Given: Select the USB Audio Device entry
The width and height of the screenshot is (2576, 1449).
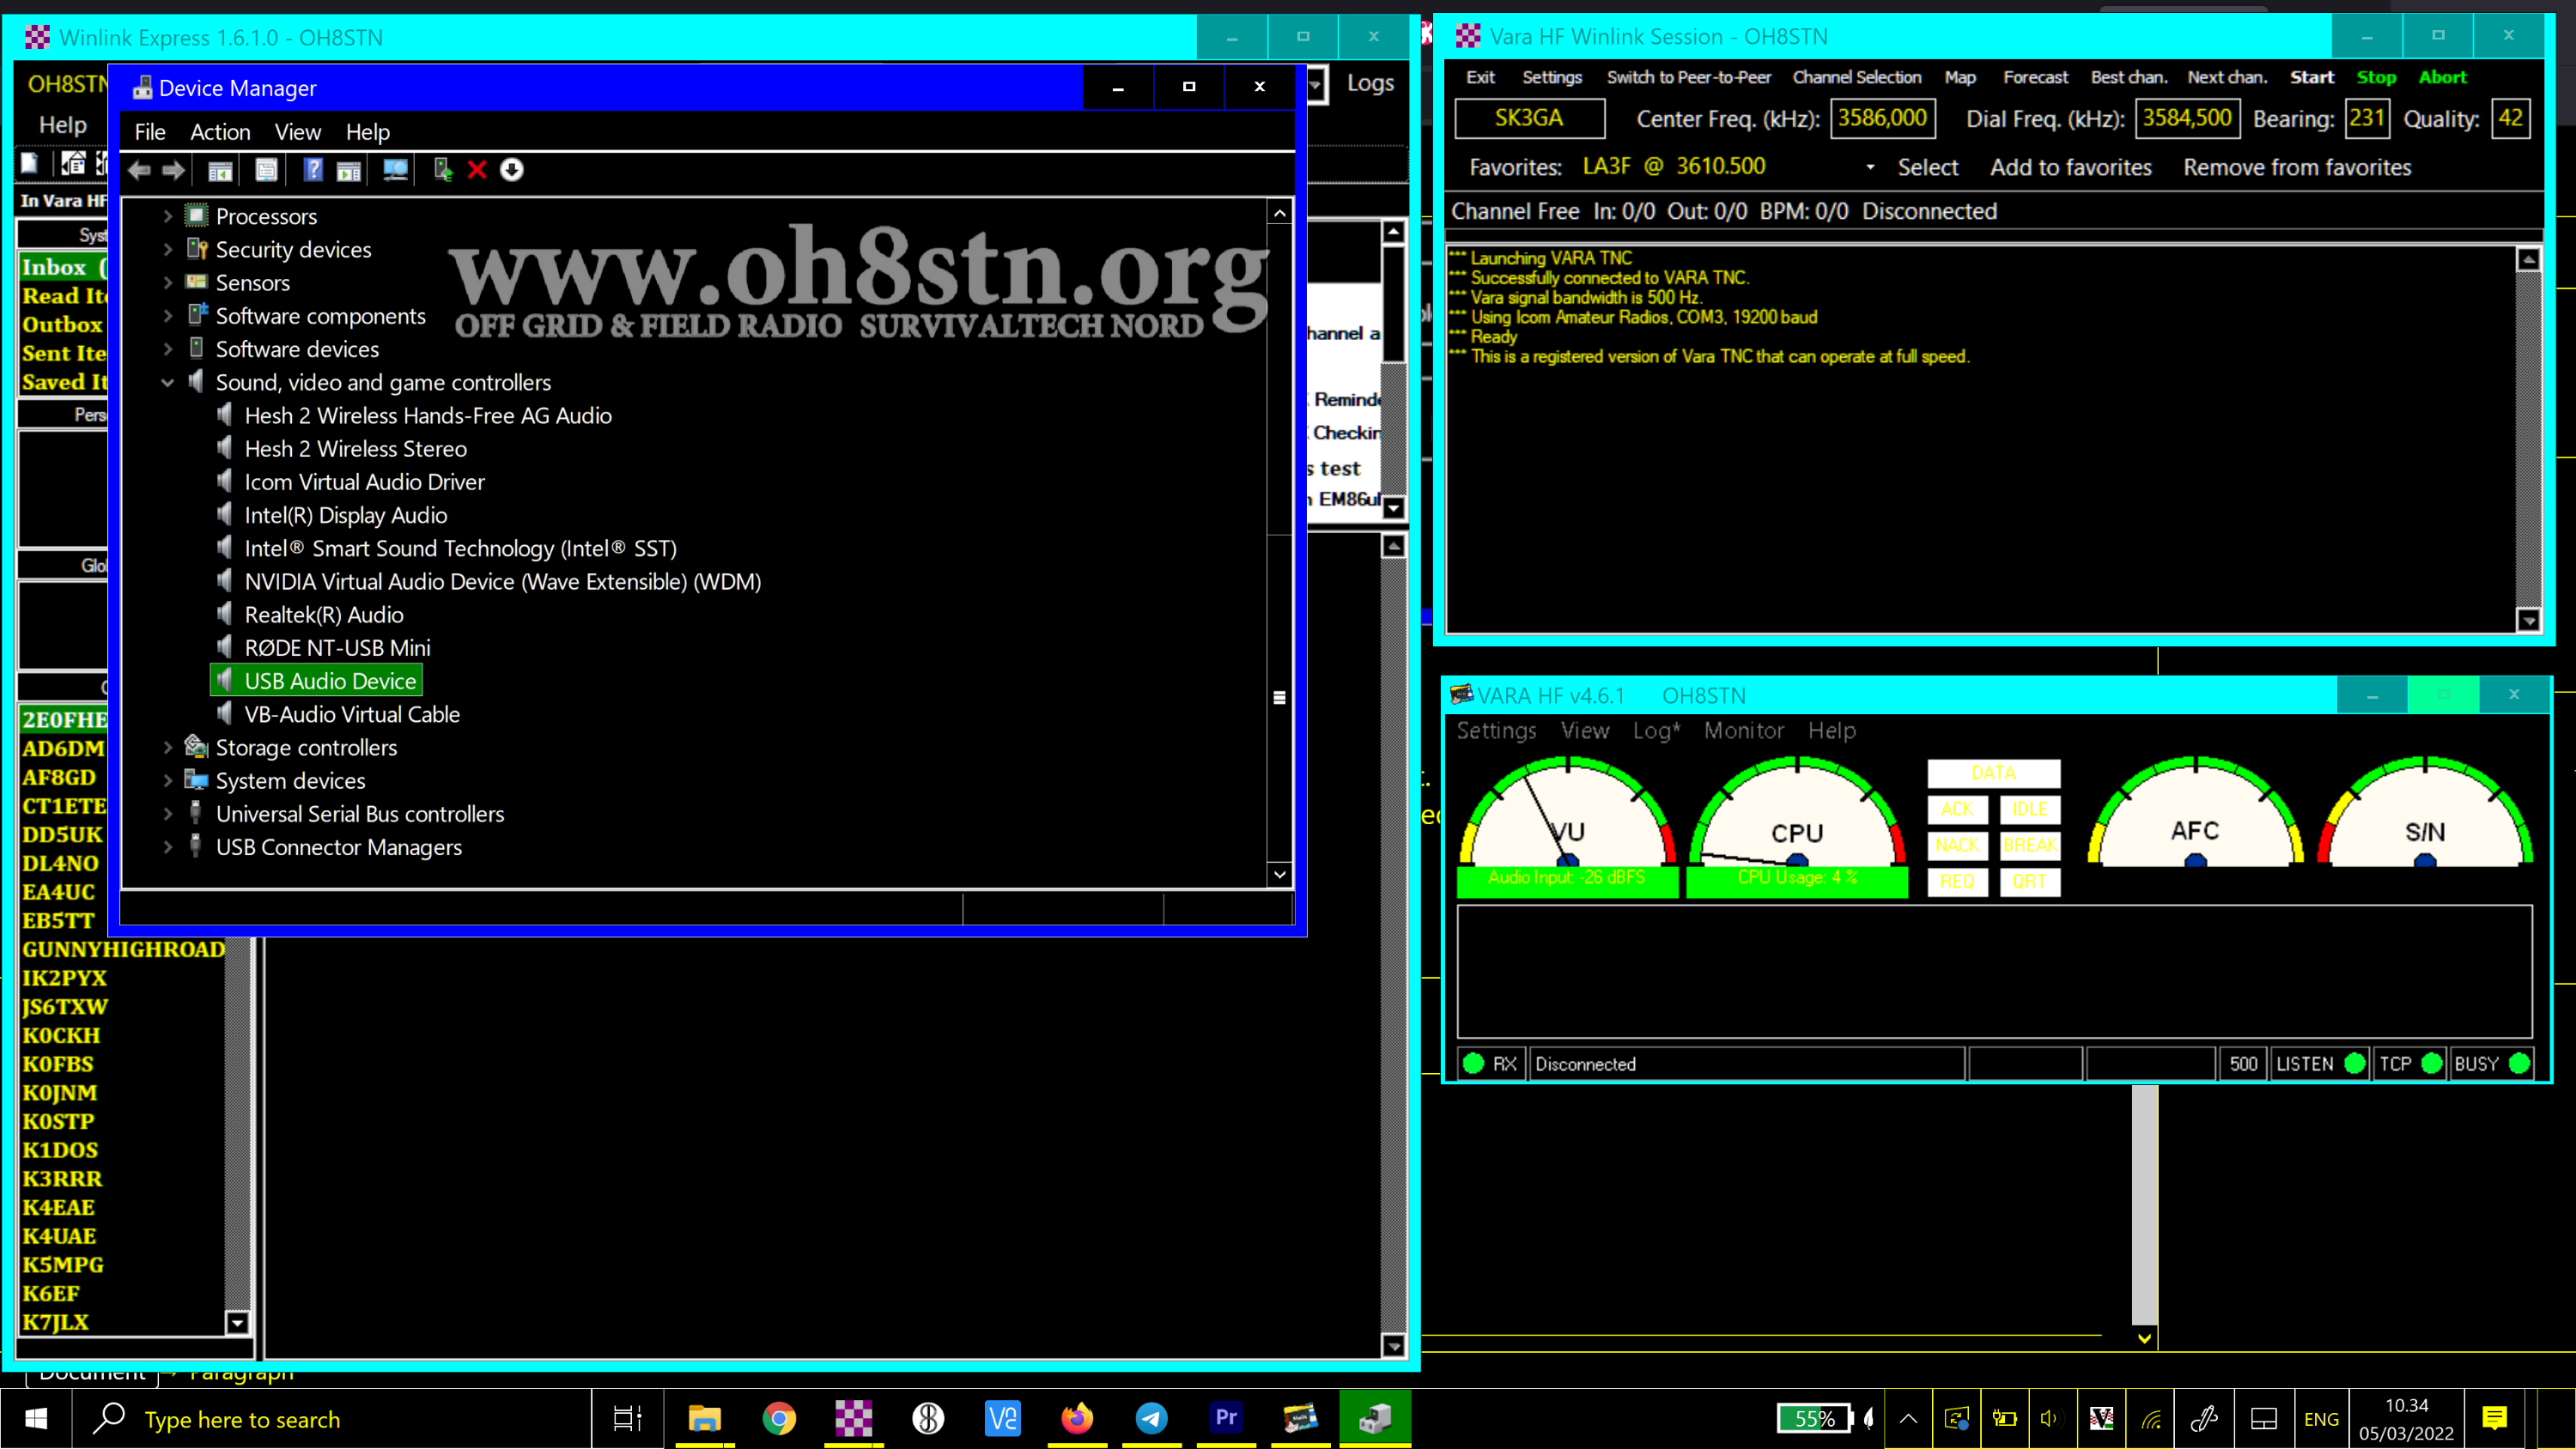Looking at the screenshot, I should (x=330, y=681).
